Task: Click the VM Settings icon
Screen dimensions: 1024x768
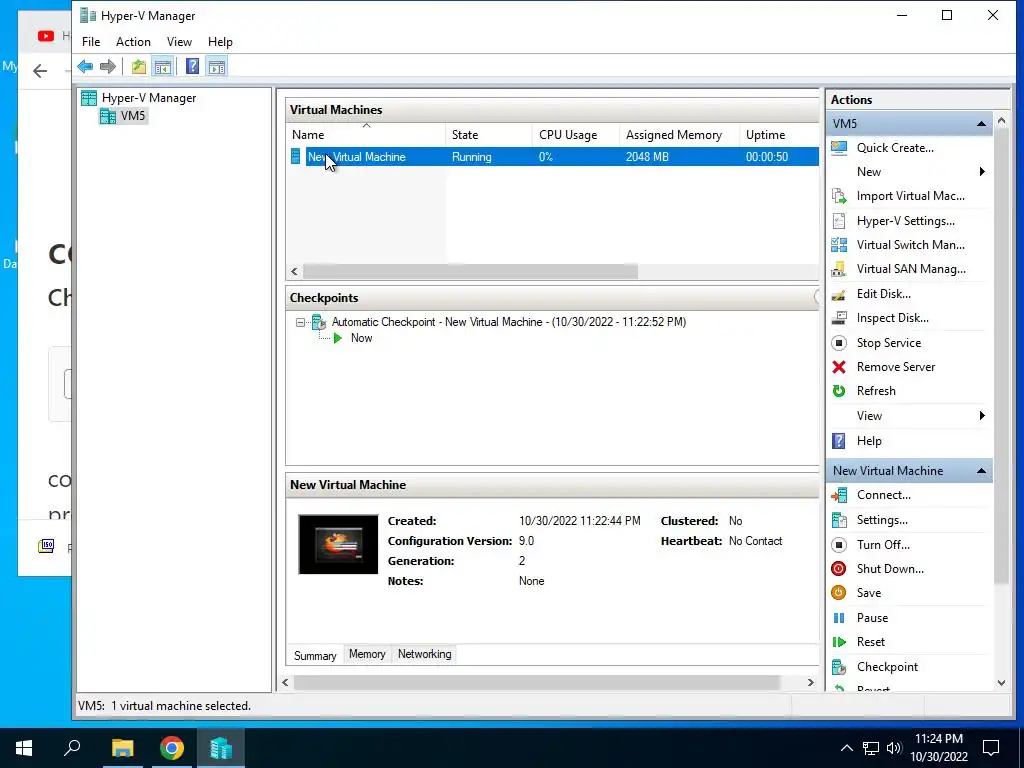Action: (839, 520)
